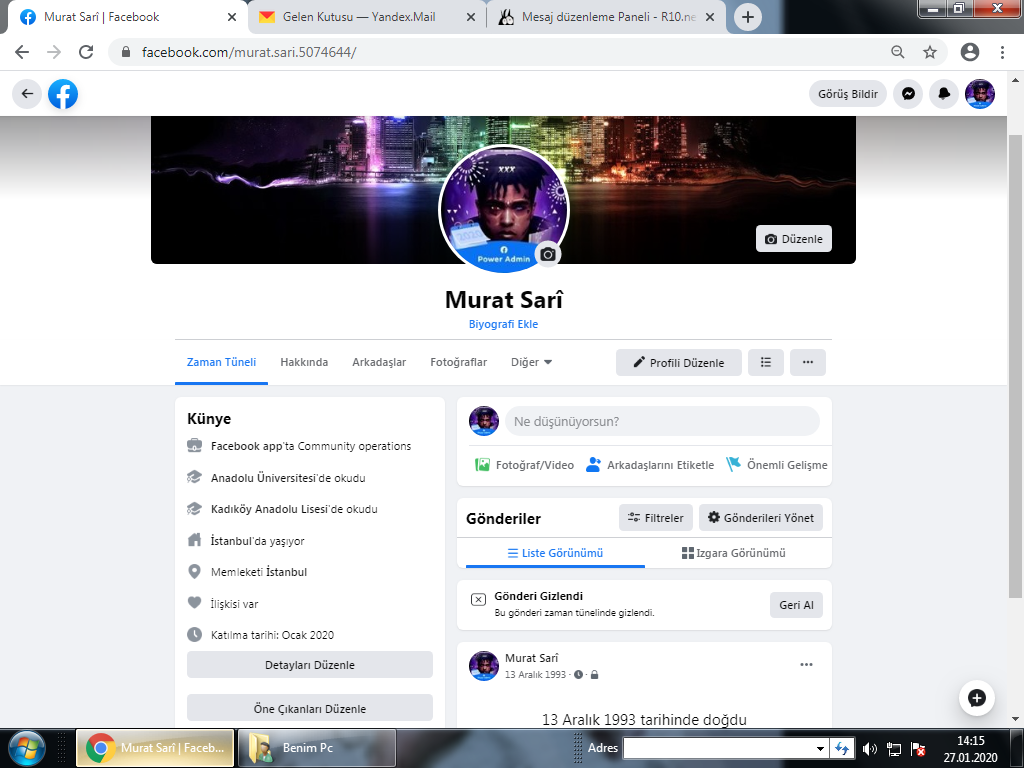
Task: Open the Chrome three-dot menu
Action: point(1002,52)
